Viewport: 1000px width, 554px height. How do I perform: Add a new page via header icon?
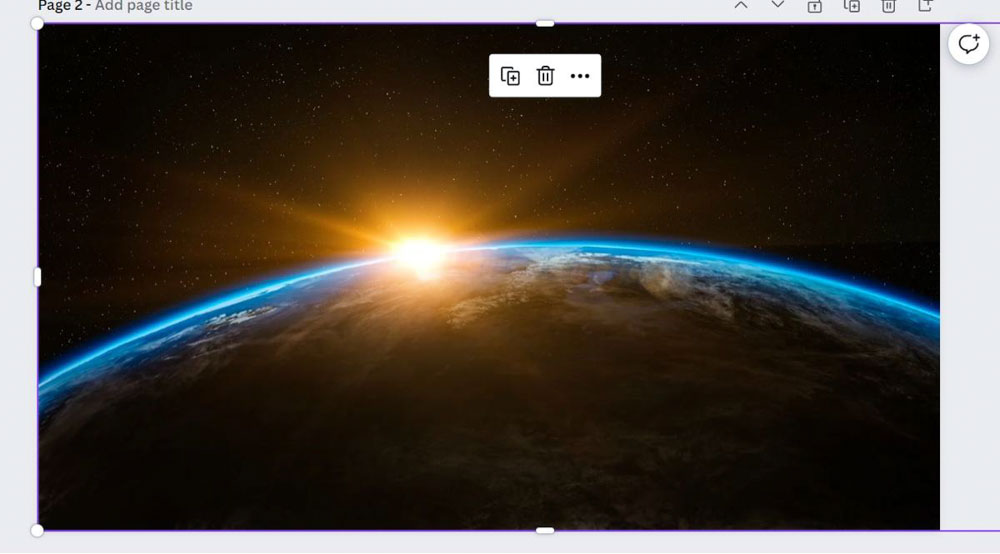925,6
